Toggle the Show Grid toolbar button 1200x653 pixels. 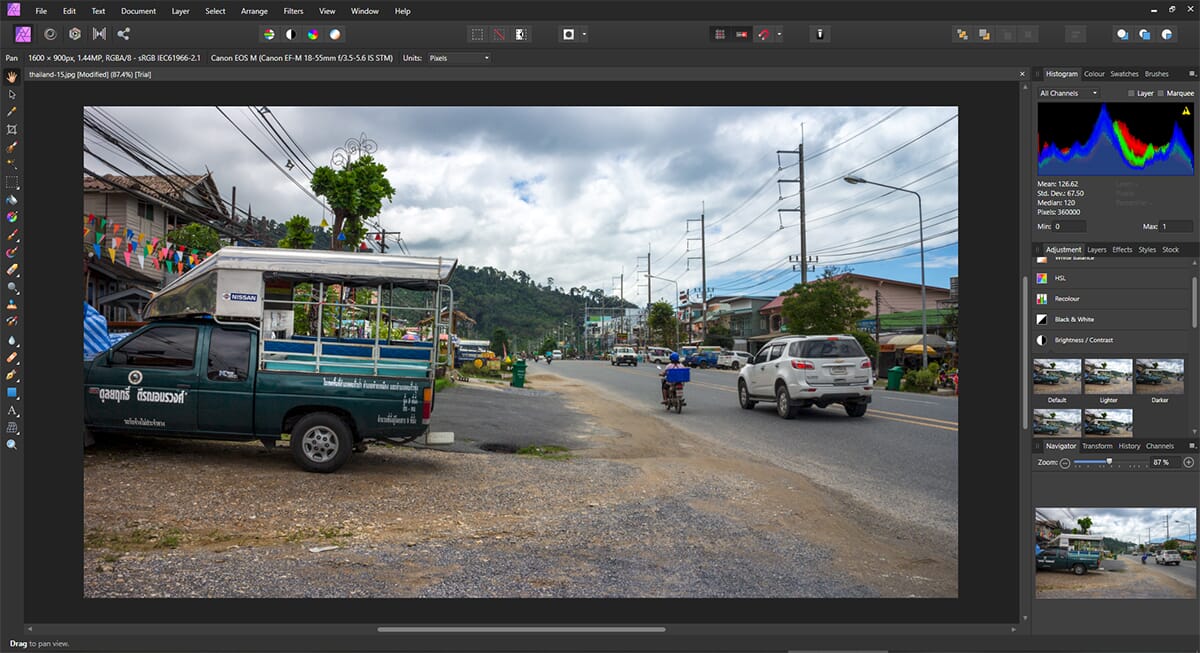coord(719,34)
